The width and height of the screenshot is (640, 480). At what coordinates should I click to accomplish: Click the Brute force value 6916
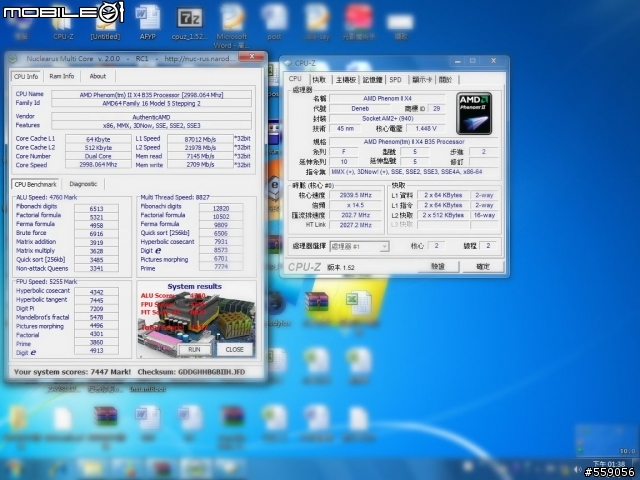tap(96, 234)
